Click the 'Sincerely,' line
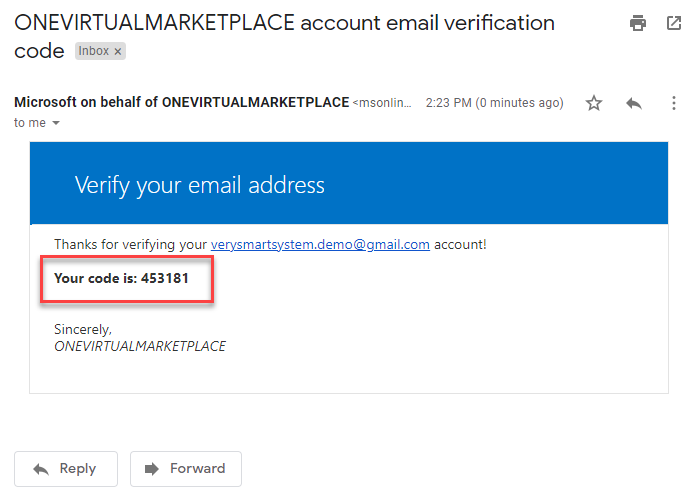Viewport: 699px width, 502px height. click(83, 329)
